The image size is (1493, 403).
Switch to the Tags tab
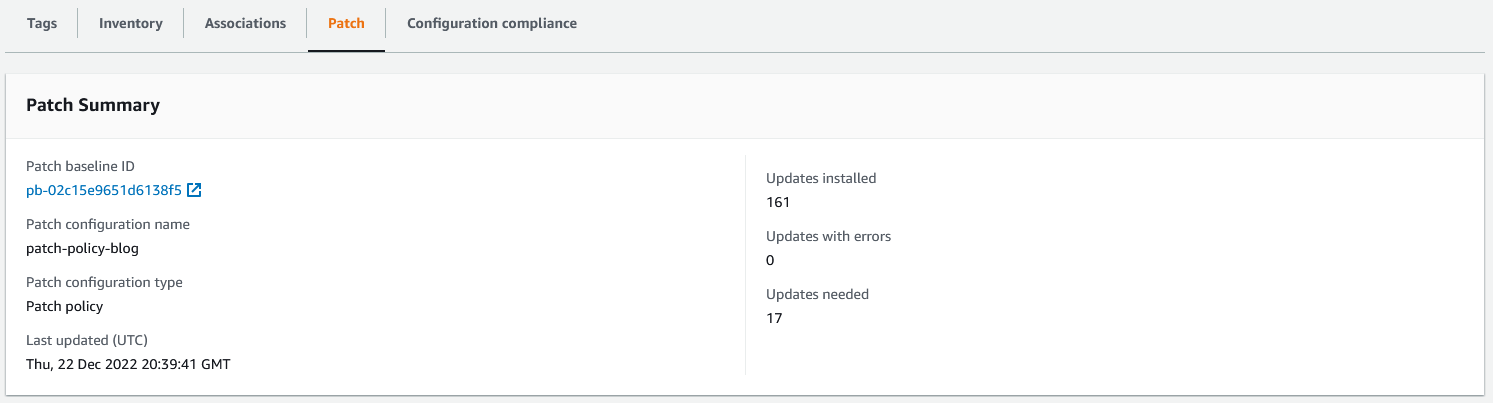coord(41,23)
